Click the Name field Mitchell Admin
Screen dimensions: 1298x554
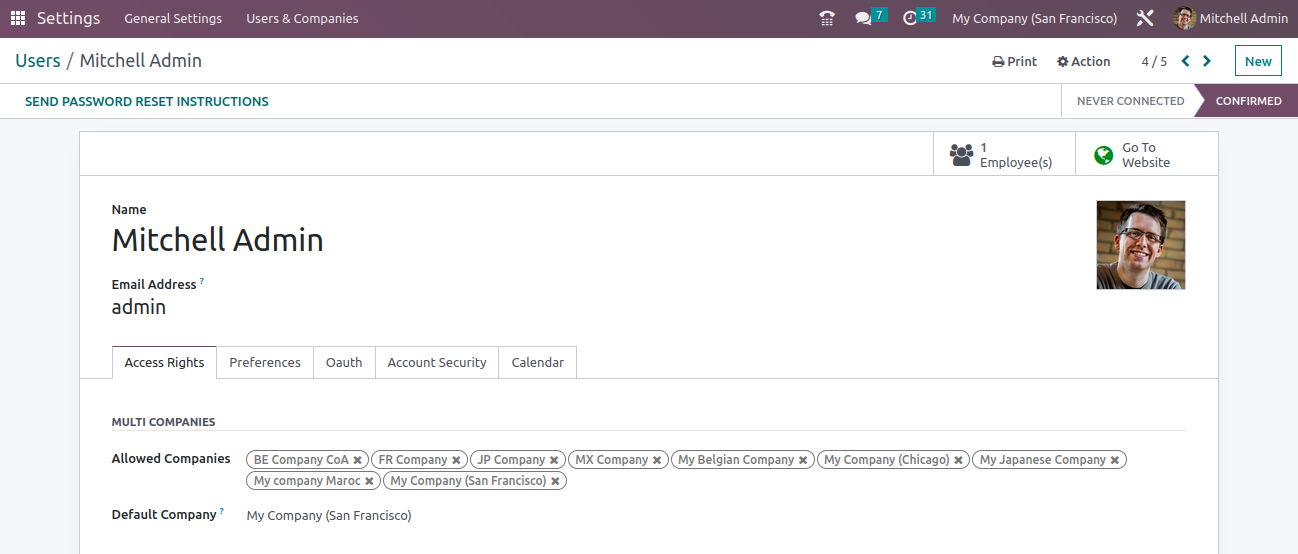pos(218,240)
